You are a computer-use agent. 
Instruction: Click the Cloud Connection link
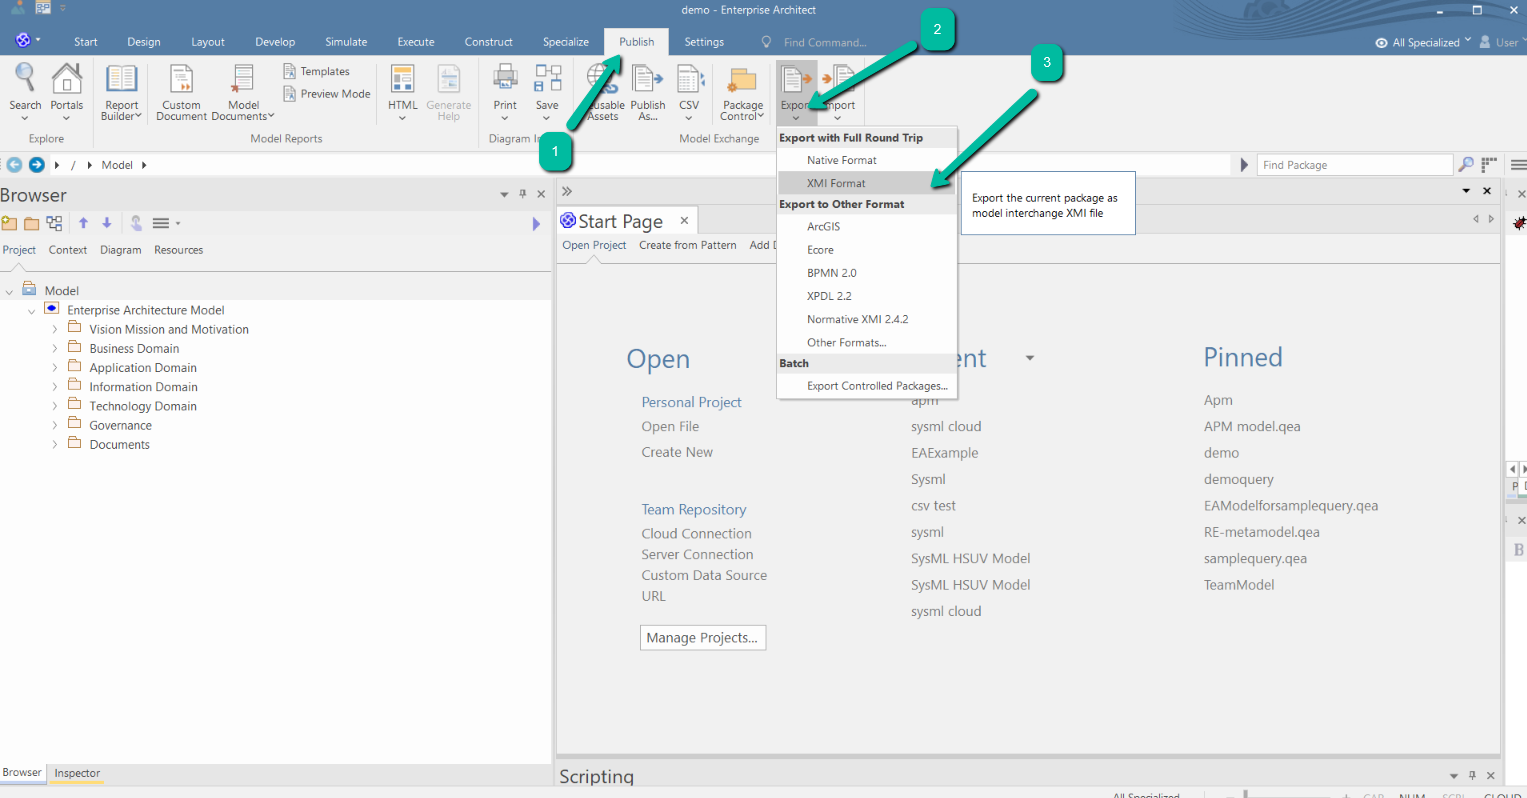pos(696,534)
